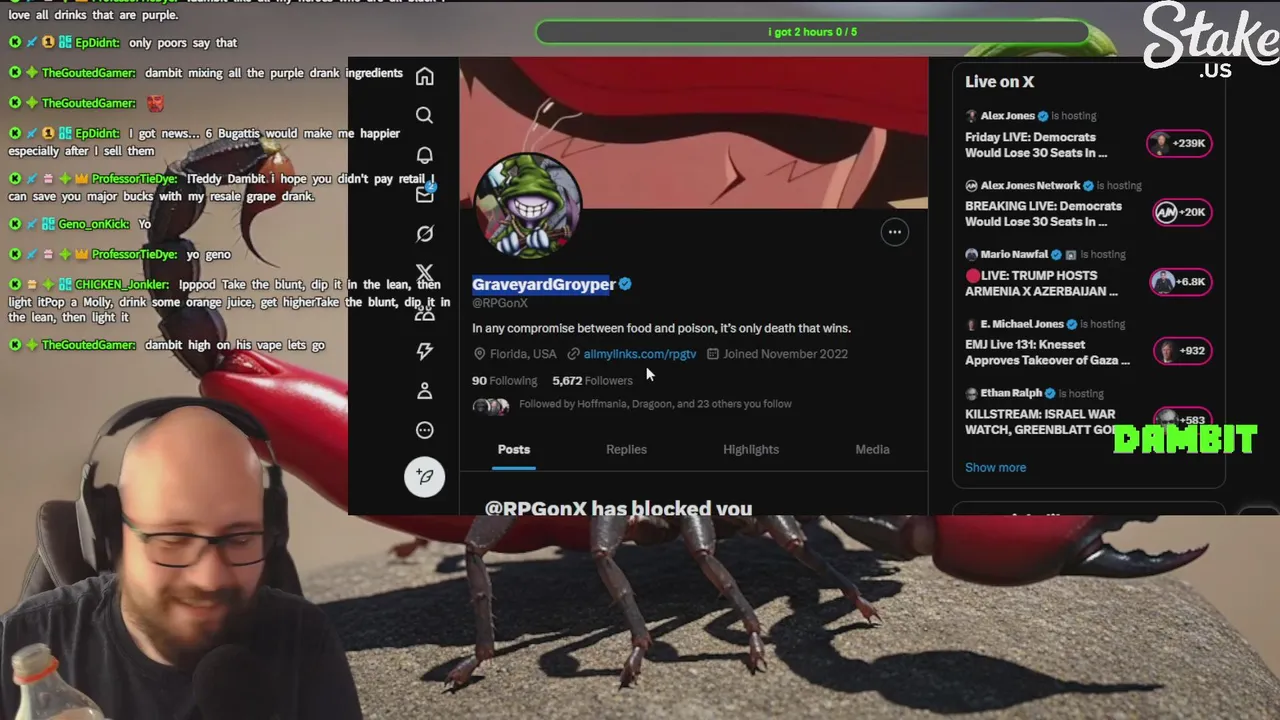The width and height of the screenshot is (1280, 720).
Task: Switch to the Media tab
Action: pos(872,450)
